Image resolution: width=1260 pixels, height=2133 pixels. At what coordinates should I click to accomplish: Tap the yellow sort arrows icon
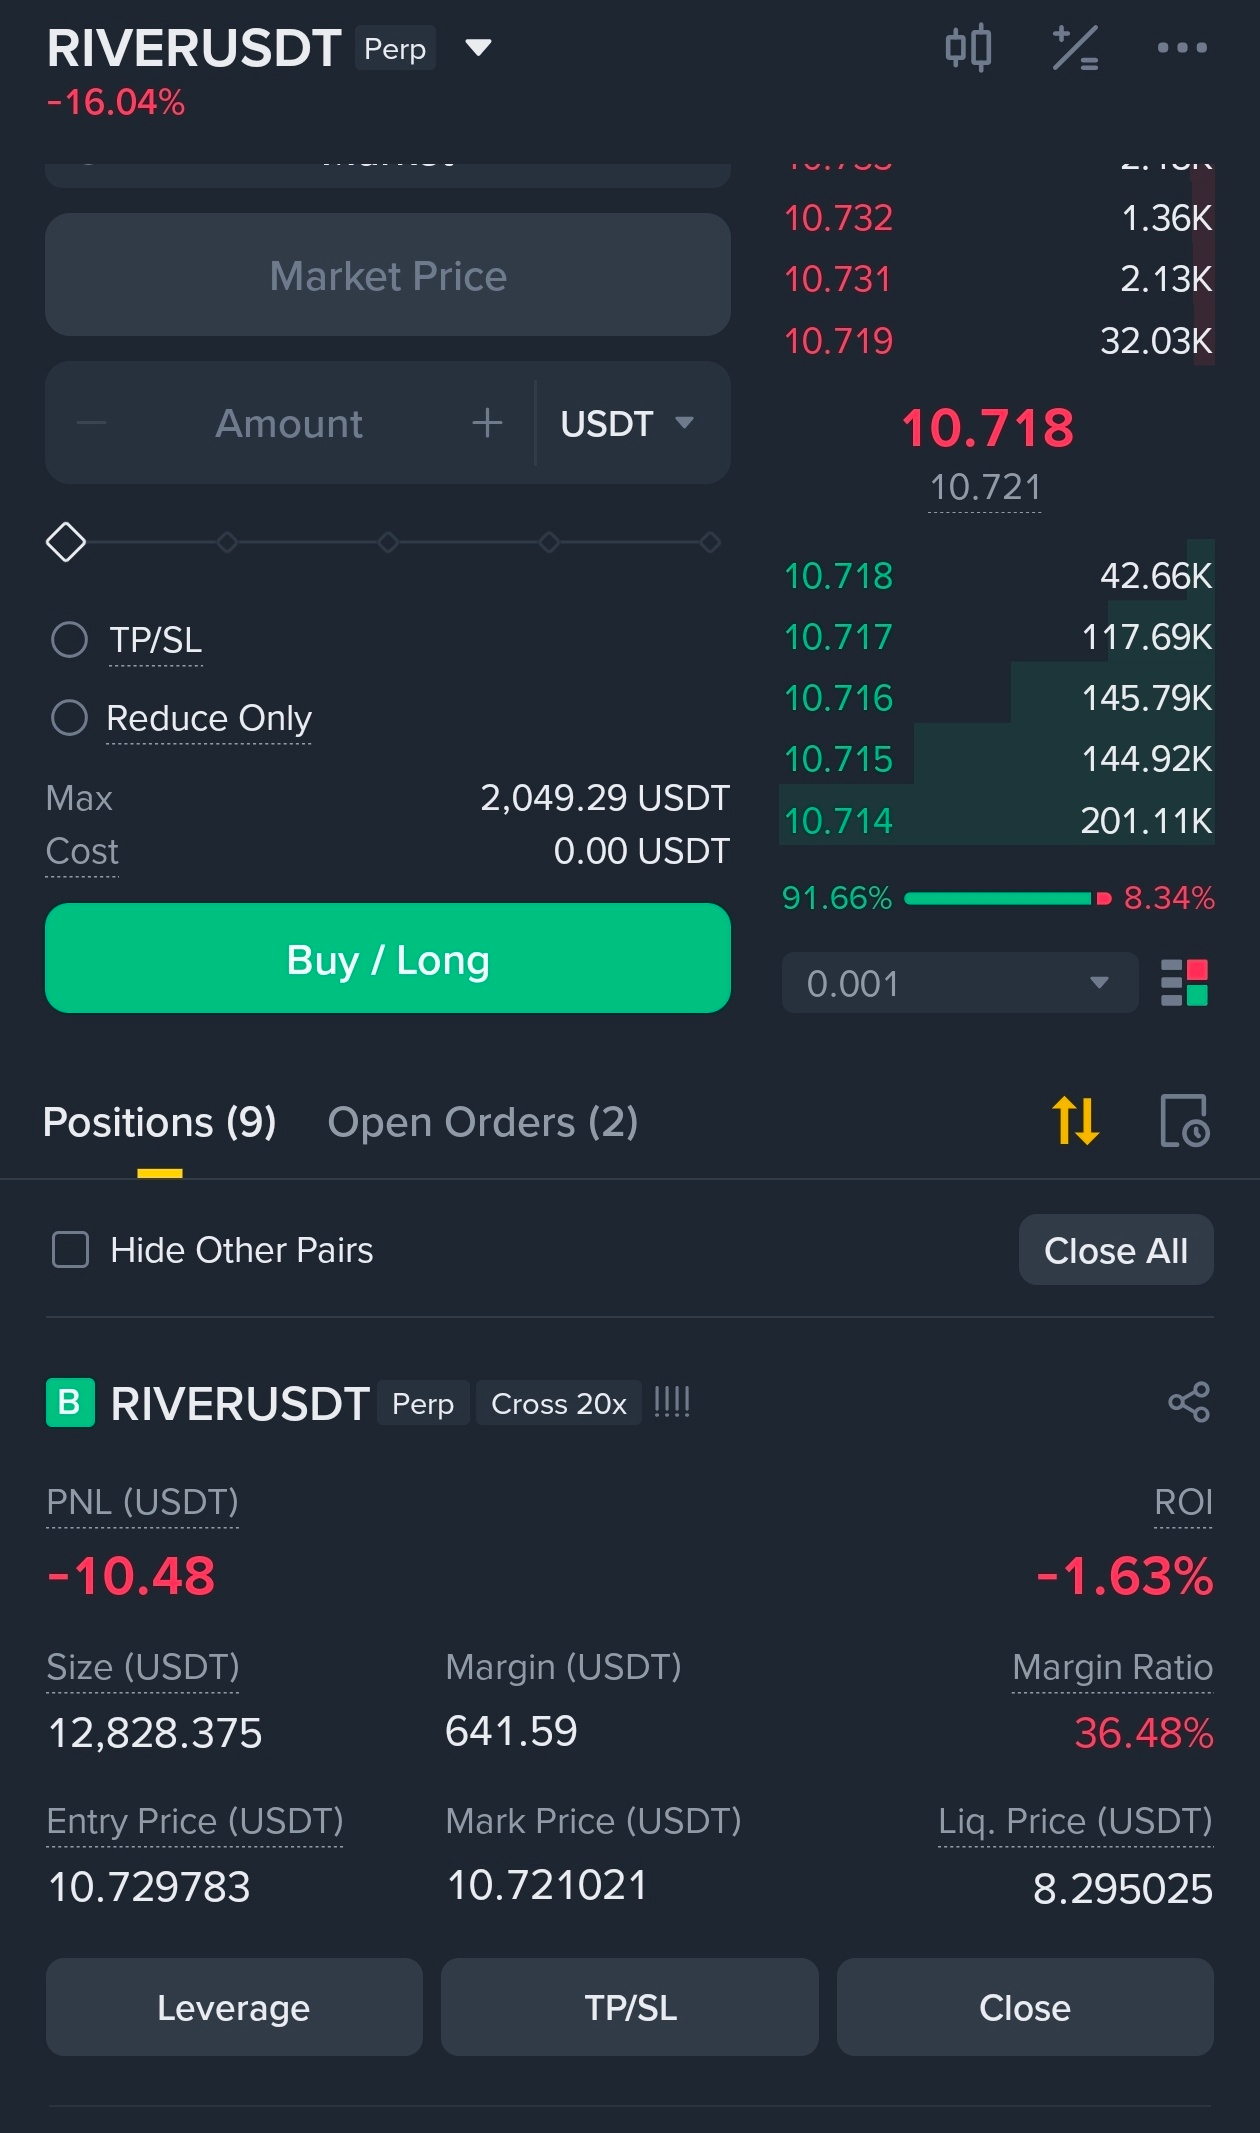tap(1076, 1121)
